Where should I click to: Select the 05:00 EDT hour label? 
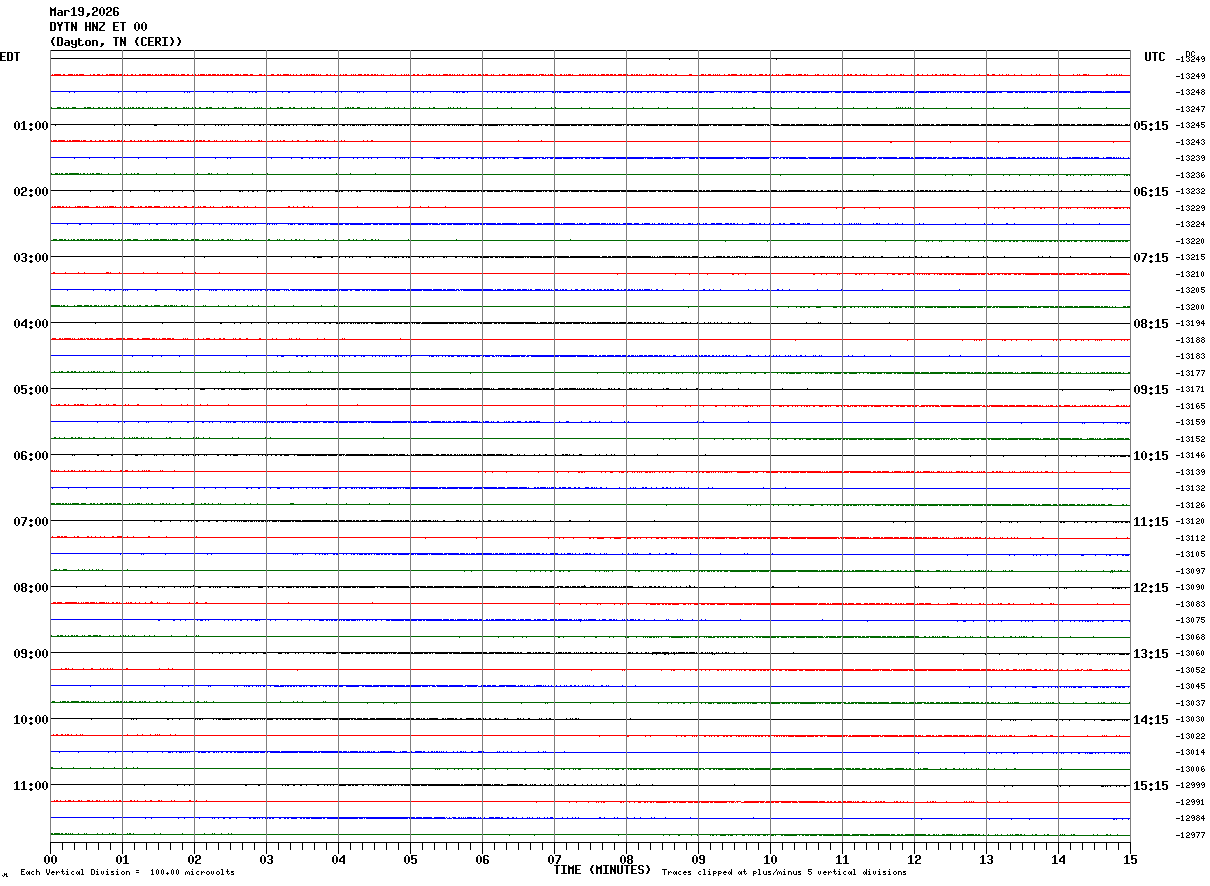tap(31, 389)
